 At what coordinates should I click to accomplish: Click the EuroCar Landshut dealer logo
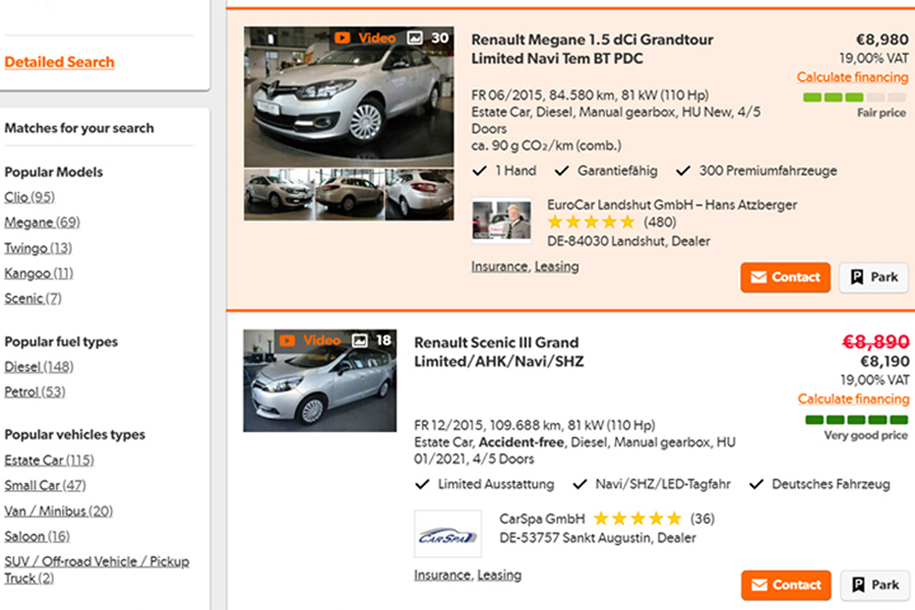click(x=502, y=221)
